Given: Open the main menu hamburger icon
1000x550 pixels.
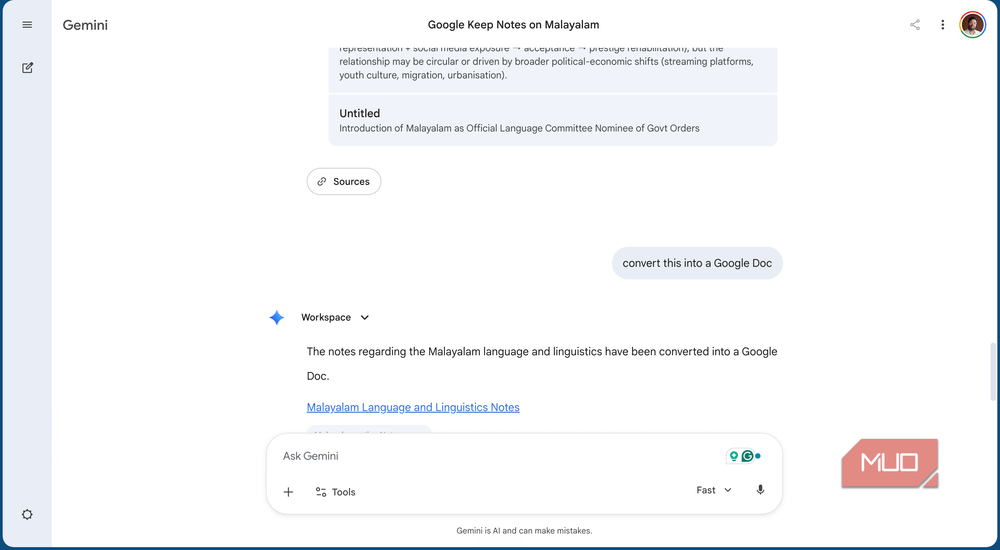Looking at the screenshot, I should [27, 25].
